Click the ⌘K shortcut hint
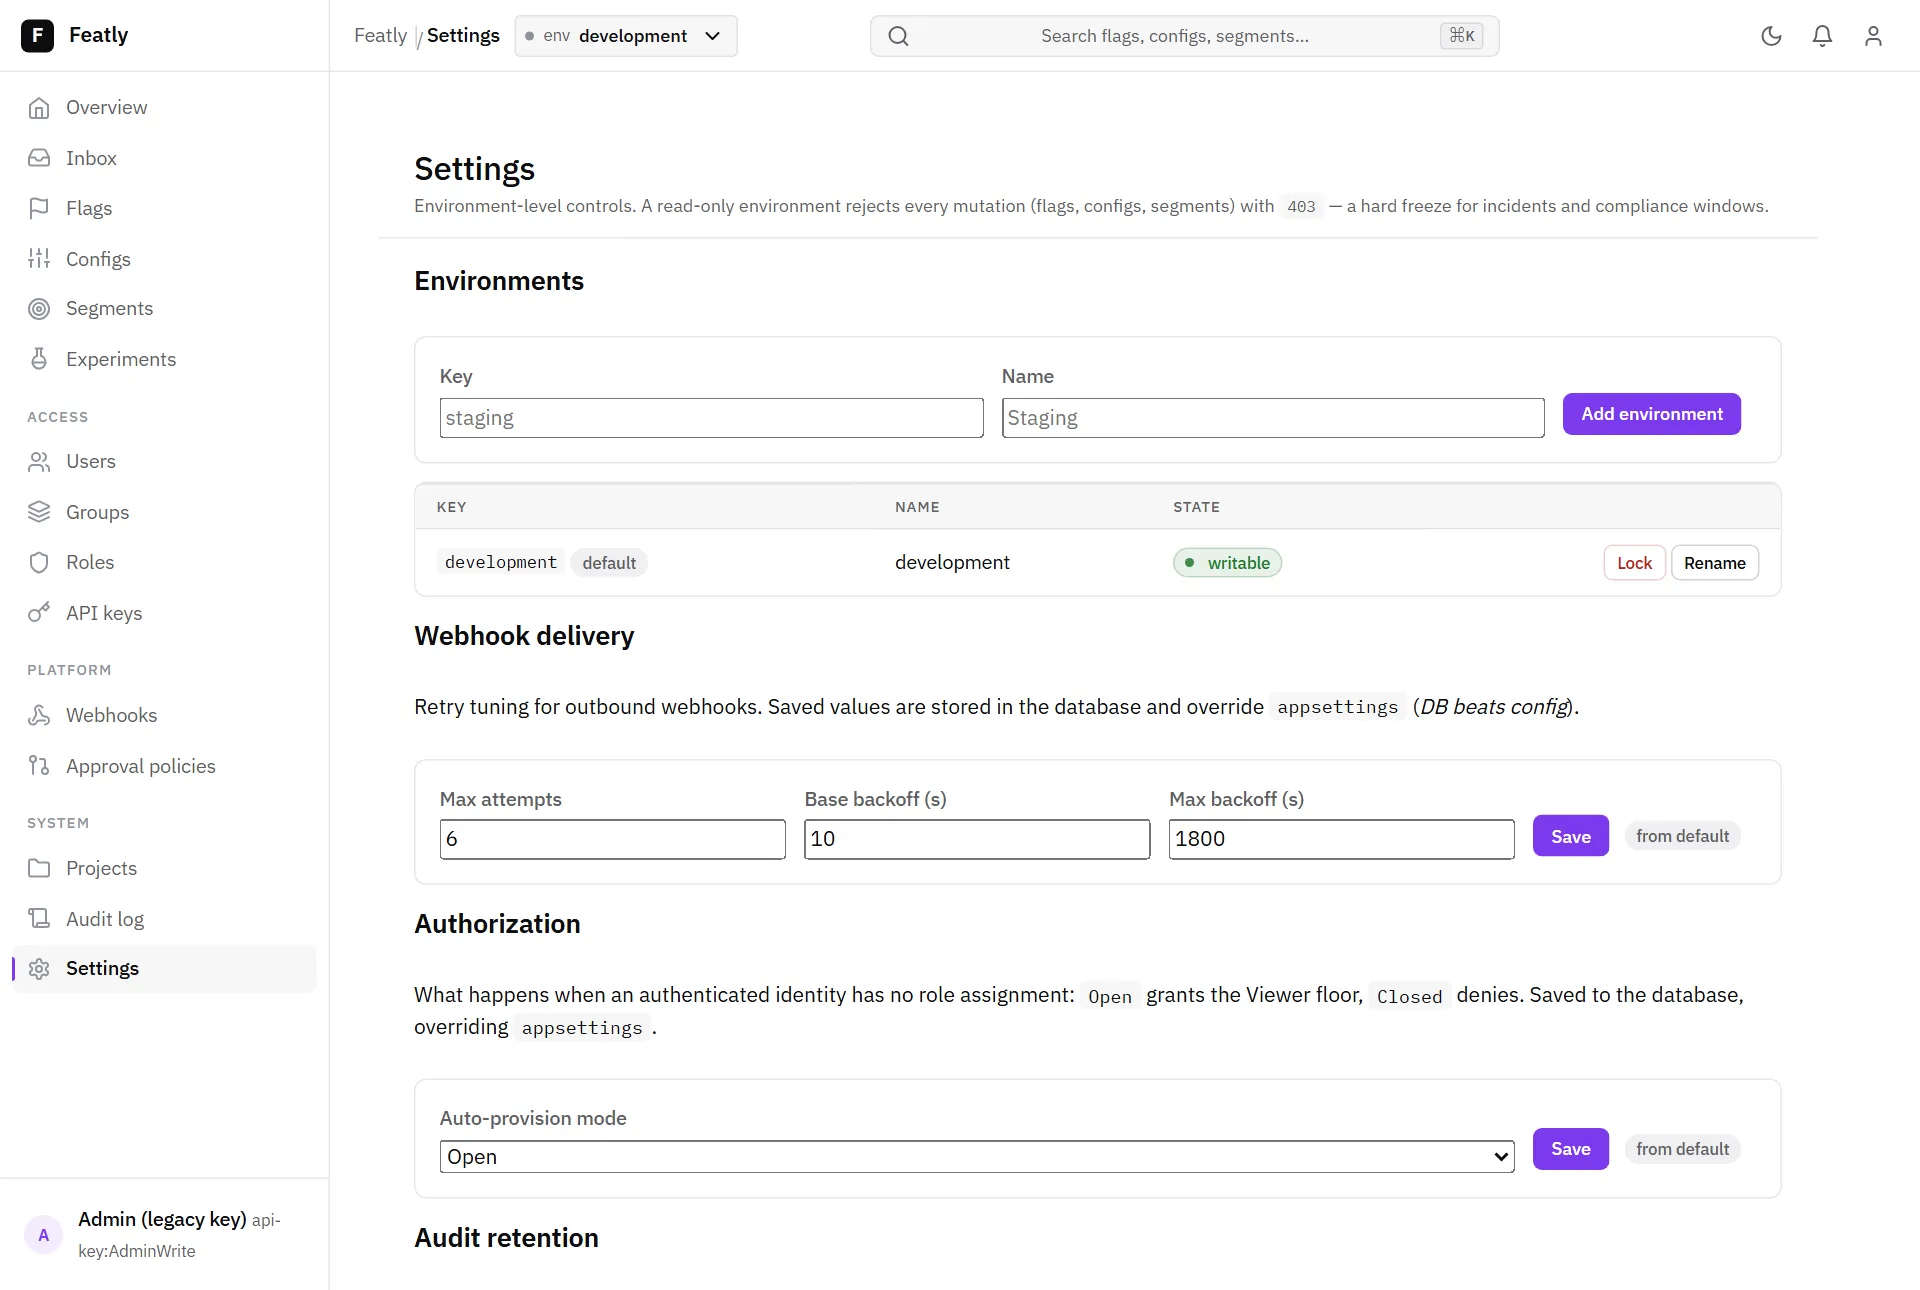This screenshot has width=1920, height=1290. point(1461,36)
